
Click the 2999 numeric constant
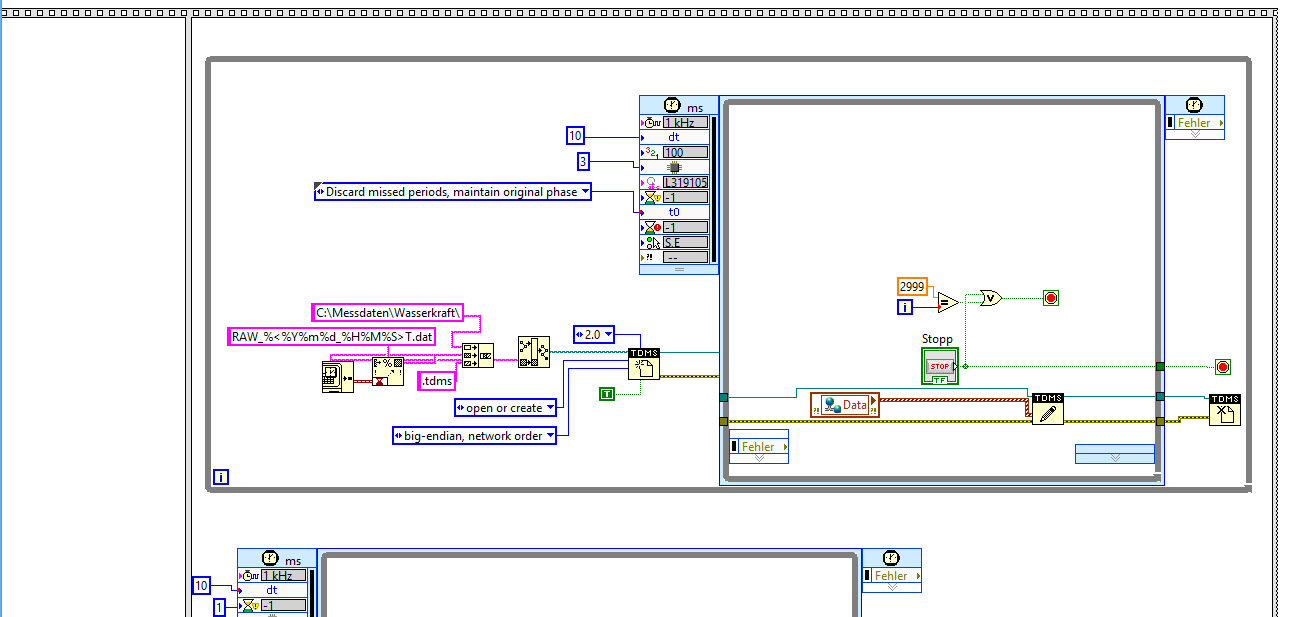(x=913, y=286)
